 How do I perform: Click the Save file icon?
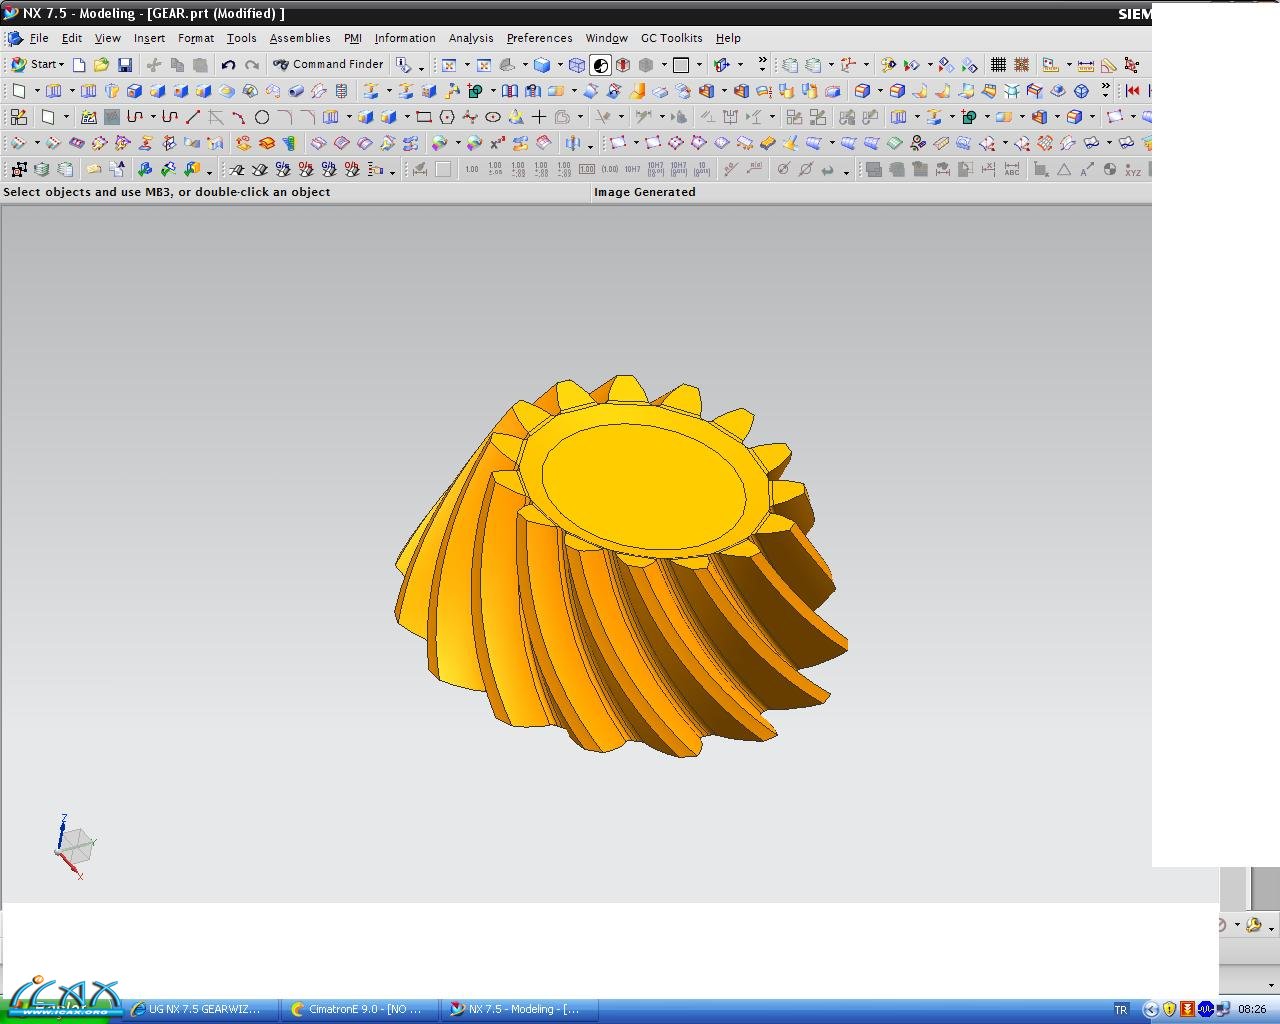(125, 65)
